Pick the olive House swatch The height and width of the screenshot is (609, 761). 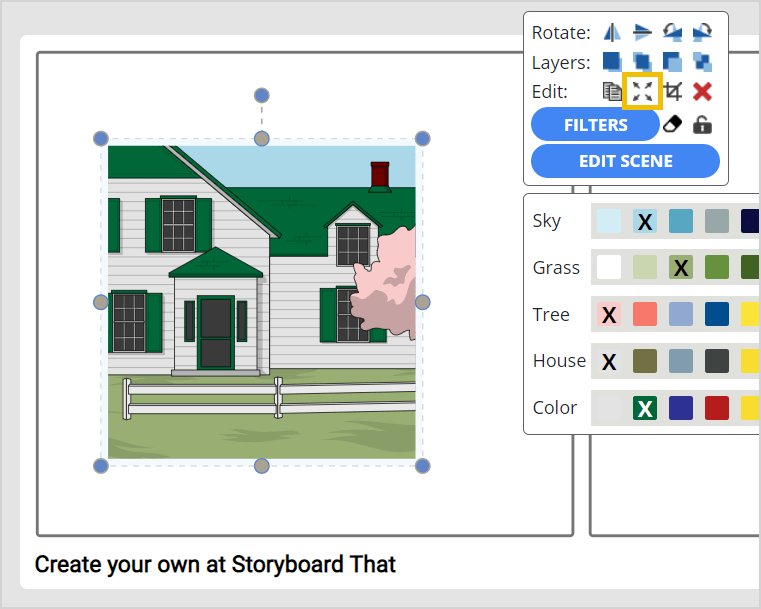coord(645,361)
